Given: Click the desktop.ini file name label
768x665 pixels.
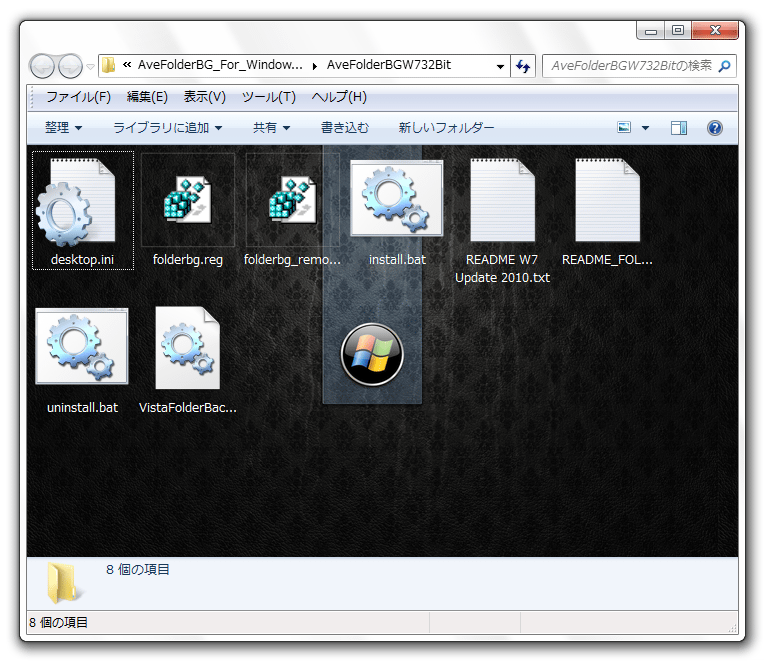Looking at the screenshot, I should click(82, 260).
